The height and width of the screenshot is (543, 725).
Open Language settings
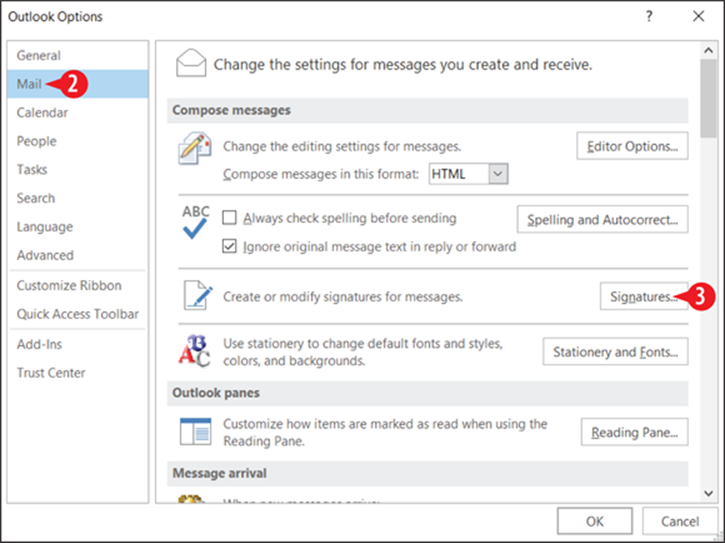(x=78, y=227)
